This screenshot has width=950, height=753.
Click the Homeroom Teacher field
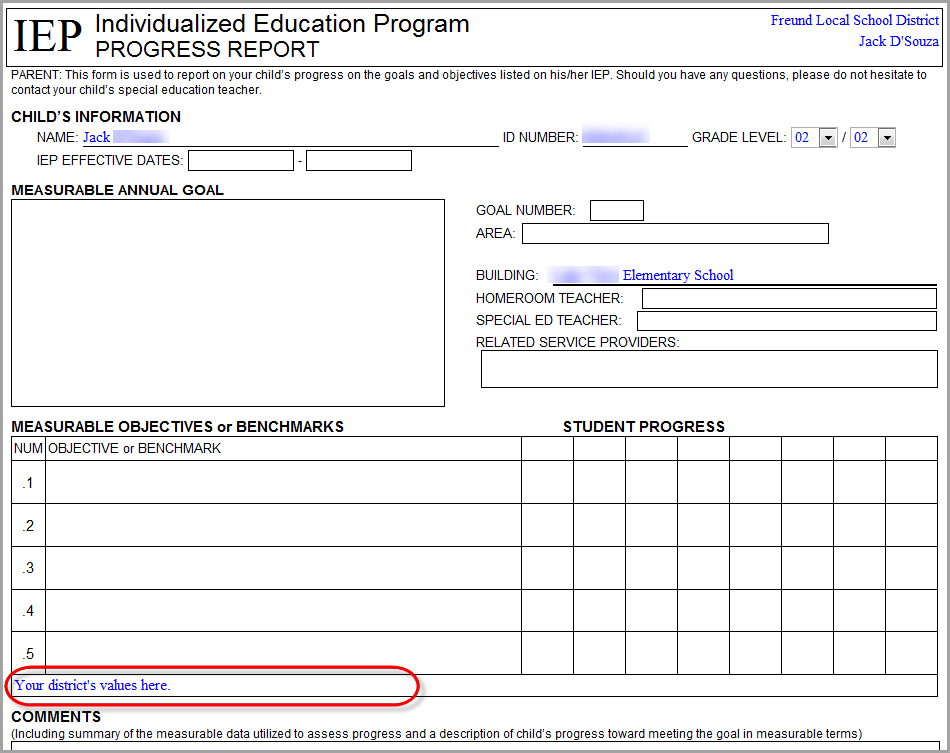point(788,299)
